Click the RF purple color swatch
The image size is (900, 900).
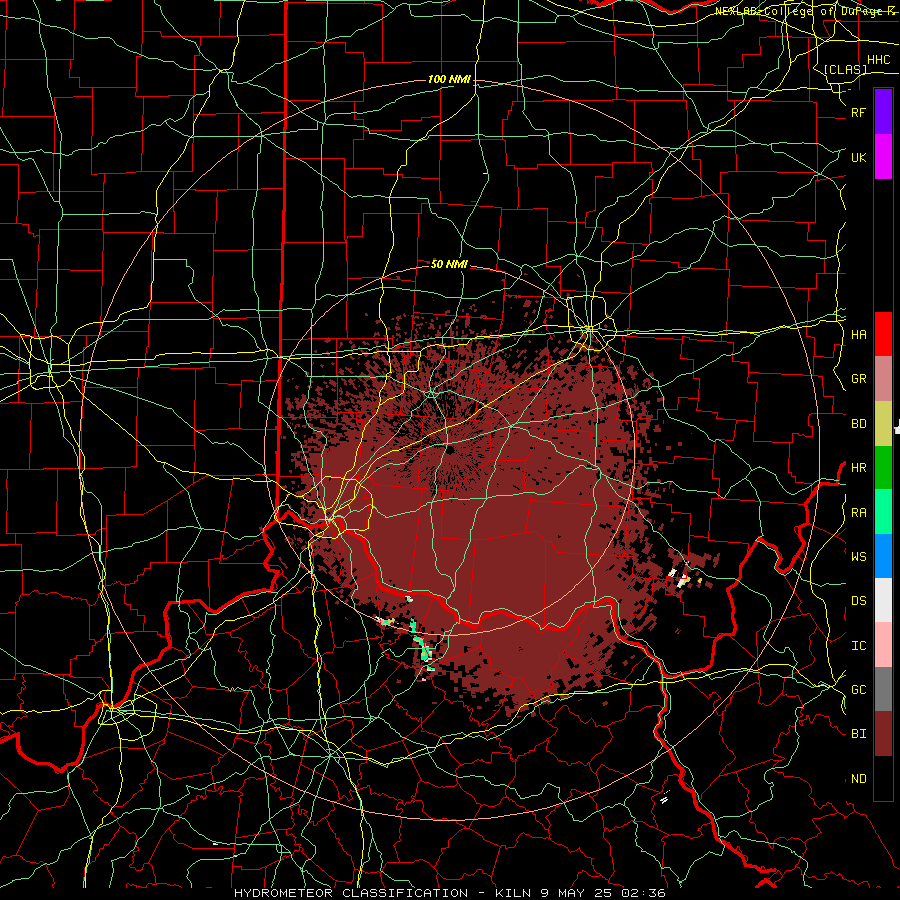point(883,112)
